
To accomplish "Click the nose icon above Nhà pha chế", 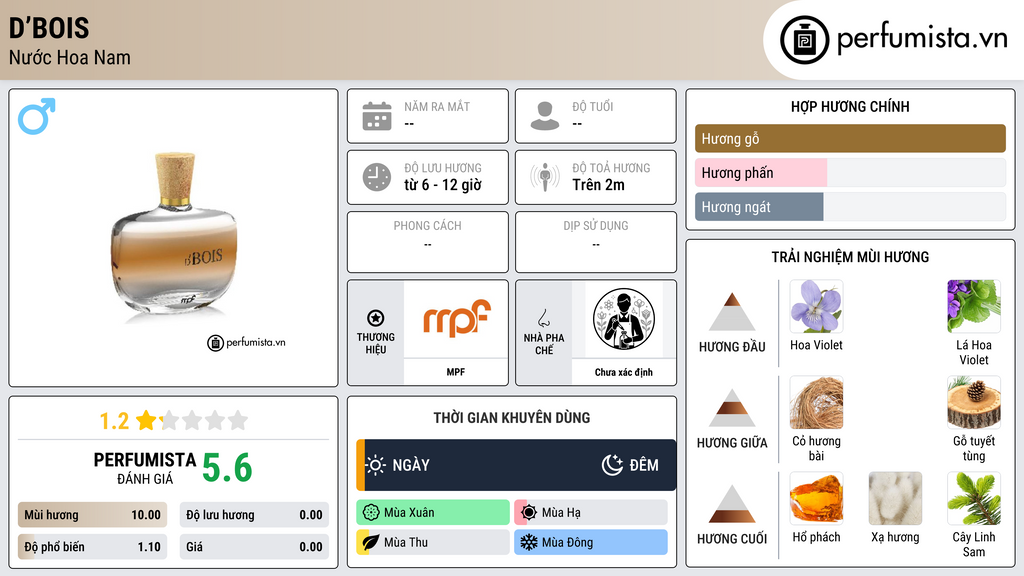I will [543, 318].
